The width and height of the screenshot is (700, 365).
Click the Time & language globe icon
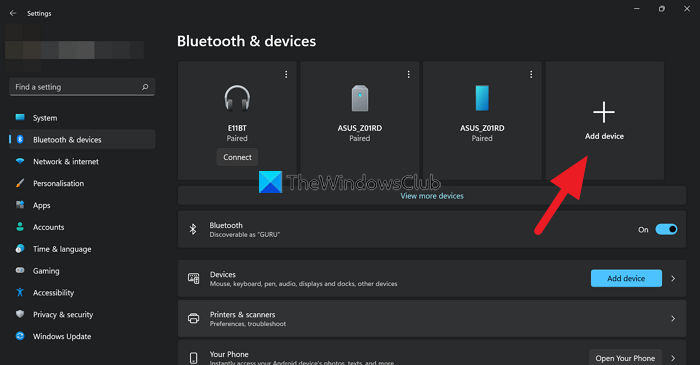[20, 249]
